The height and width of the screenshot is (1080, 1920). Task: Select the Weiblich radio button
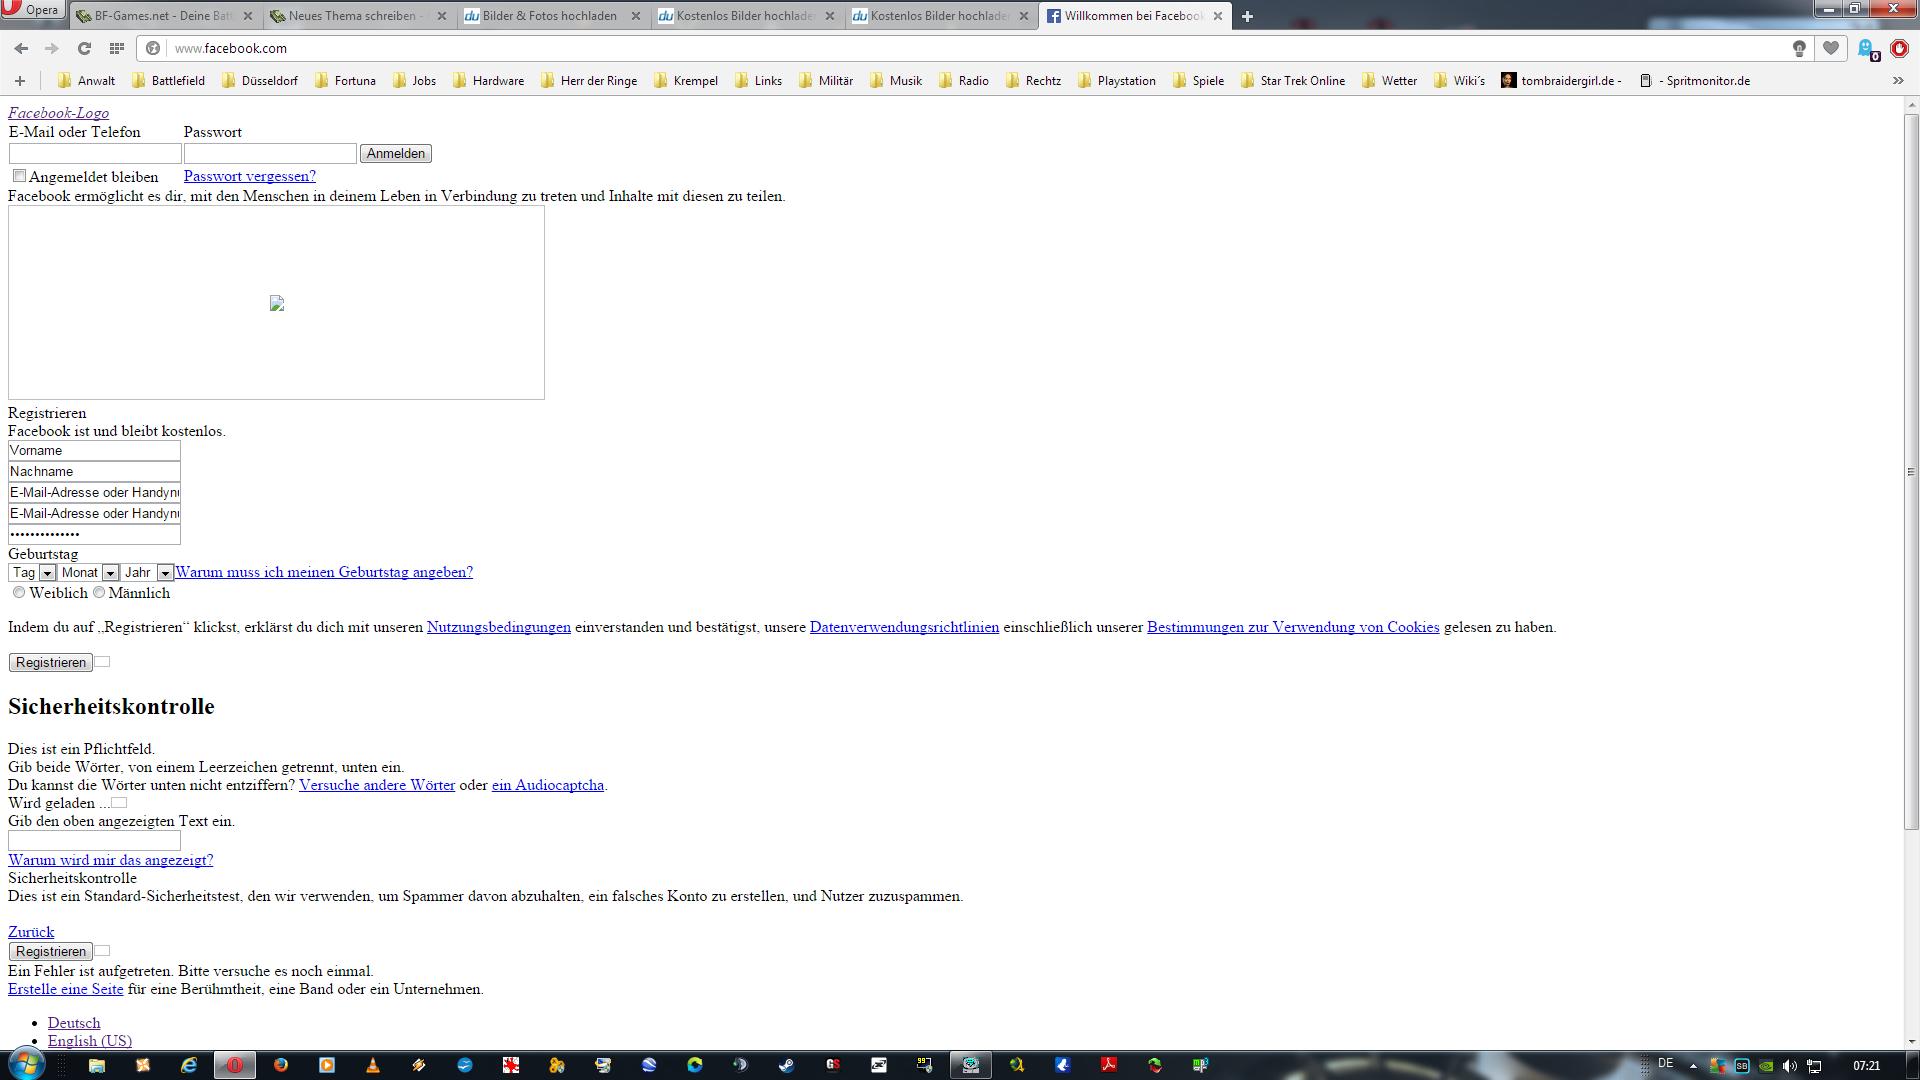[19, 592]
